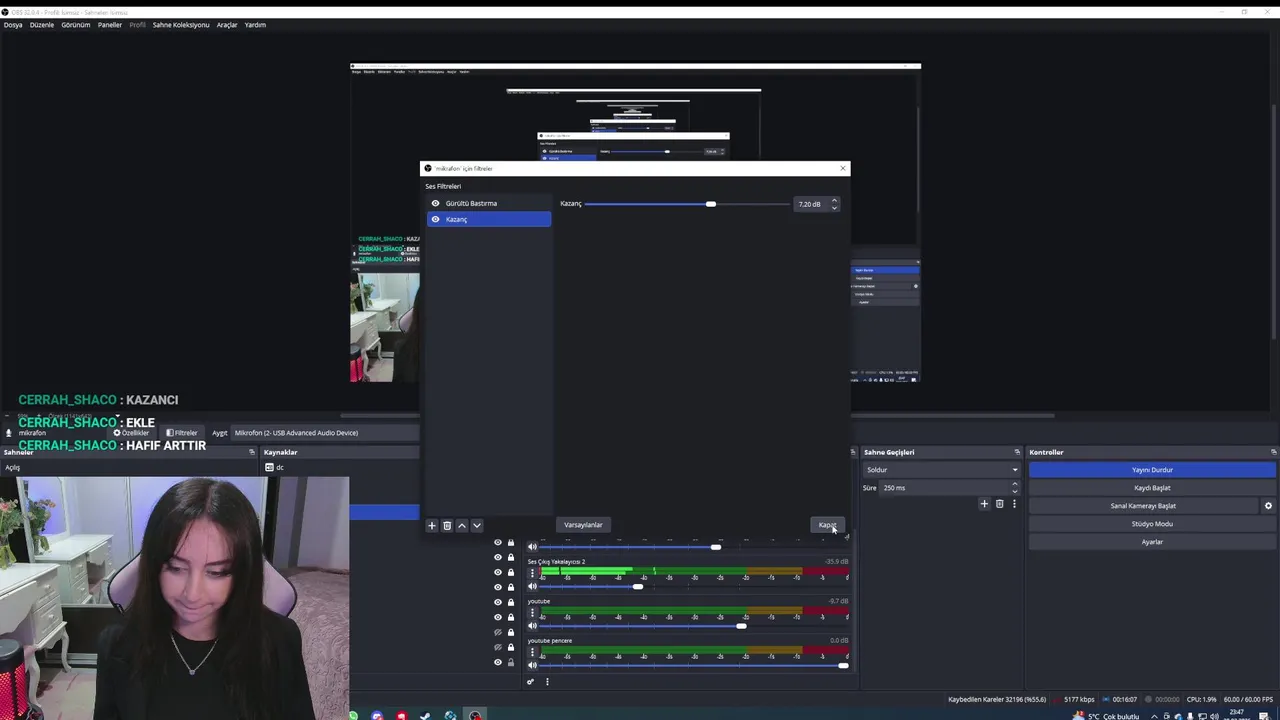Enable Stüdyo Modu
Viewport: 1280px width, 720px height.
tap(1152, 524)
